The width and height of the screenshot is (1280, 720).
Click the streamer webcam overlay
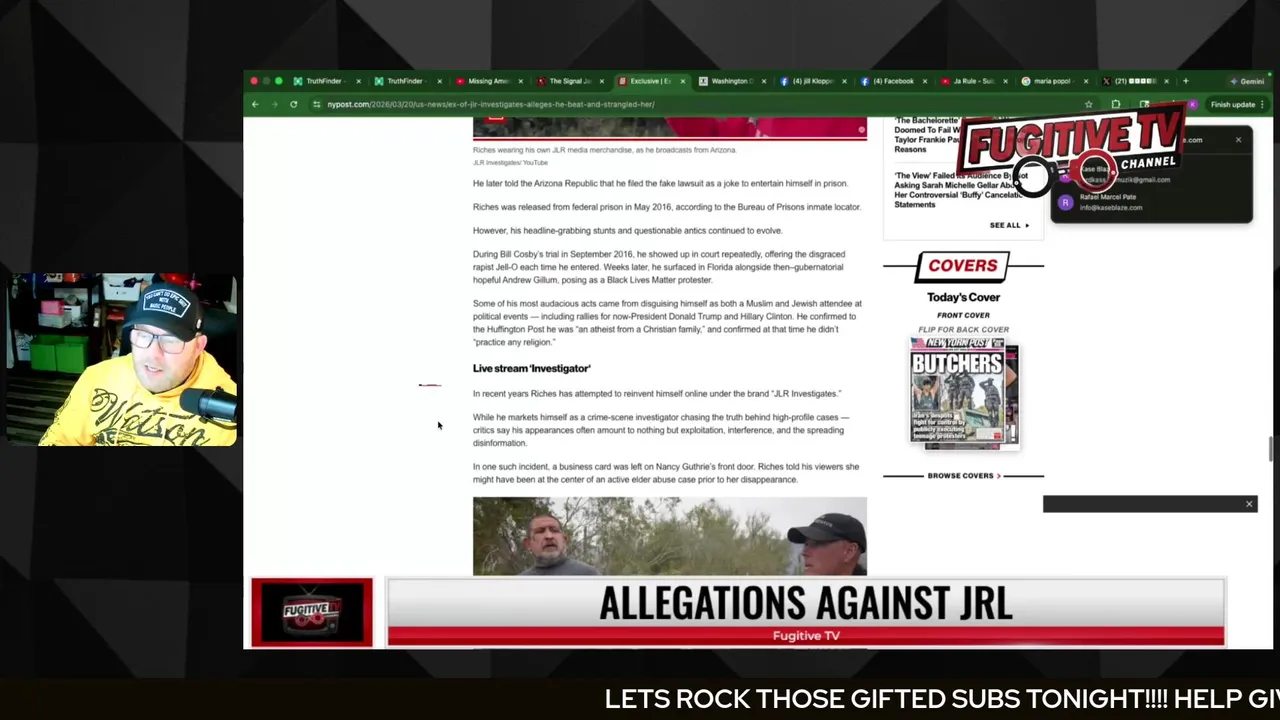[x=122, y=359]
